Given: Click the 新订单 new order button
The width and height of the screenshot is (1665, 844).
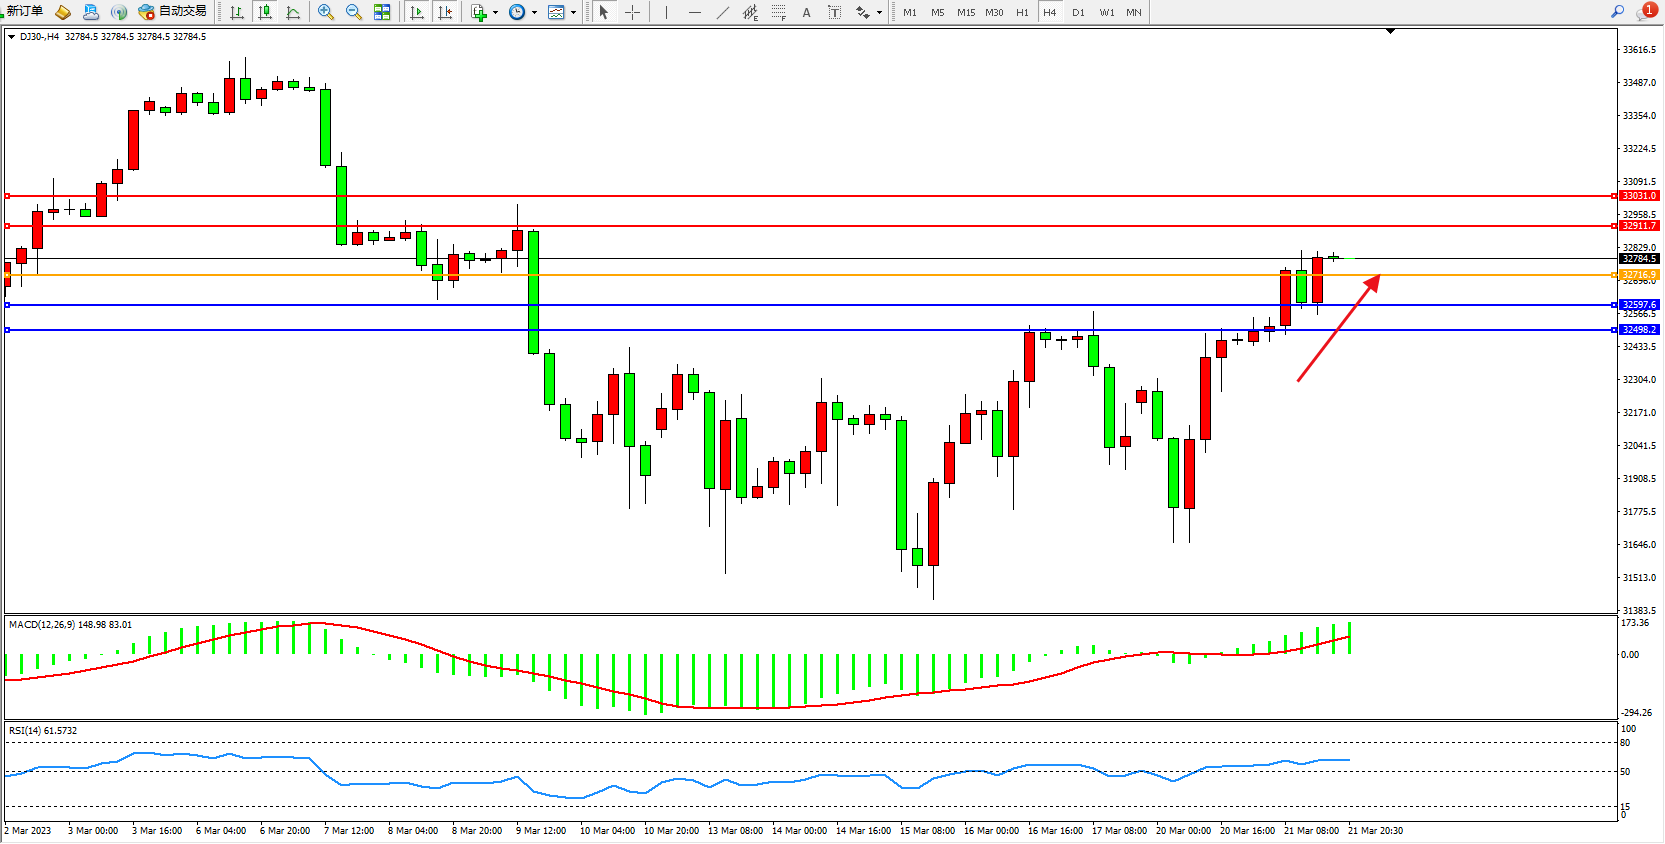Looking at the screenshot, I should (x=24, y=11).
